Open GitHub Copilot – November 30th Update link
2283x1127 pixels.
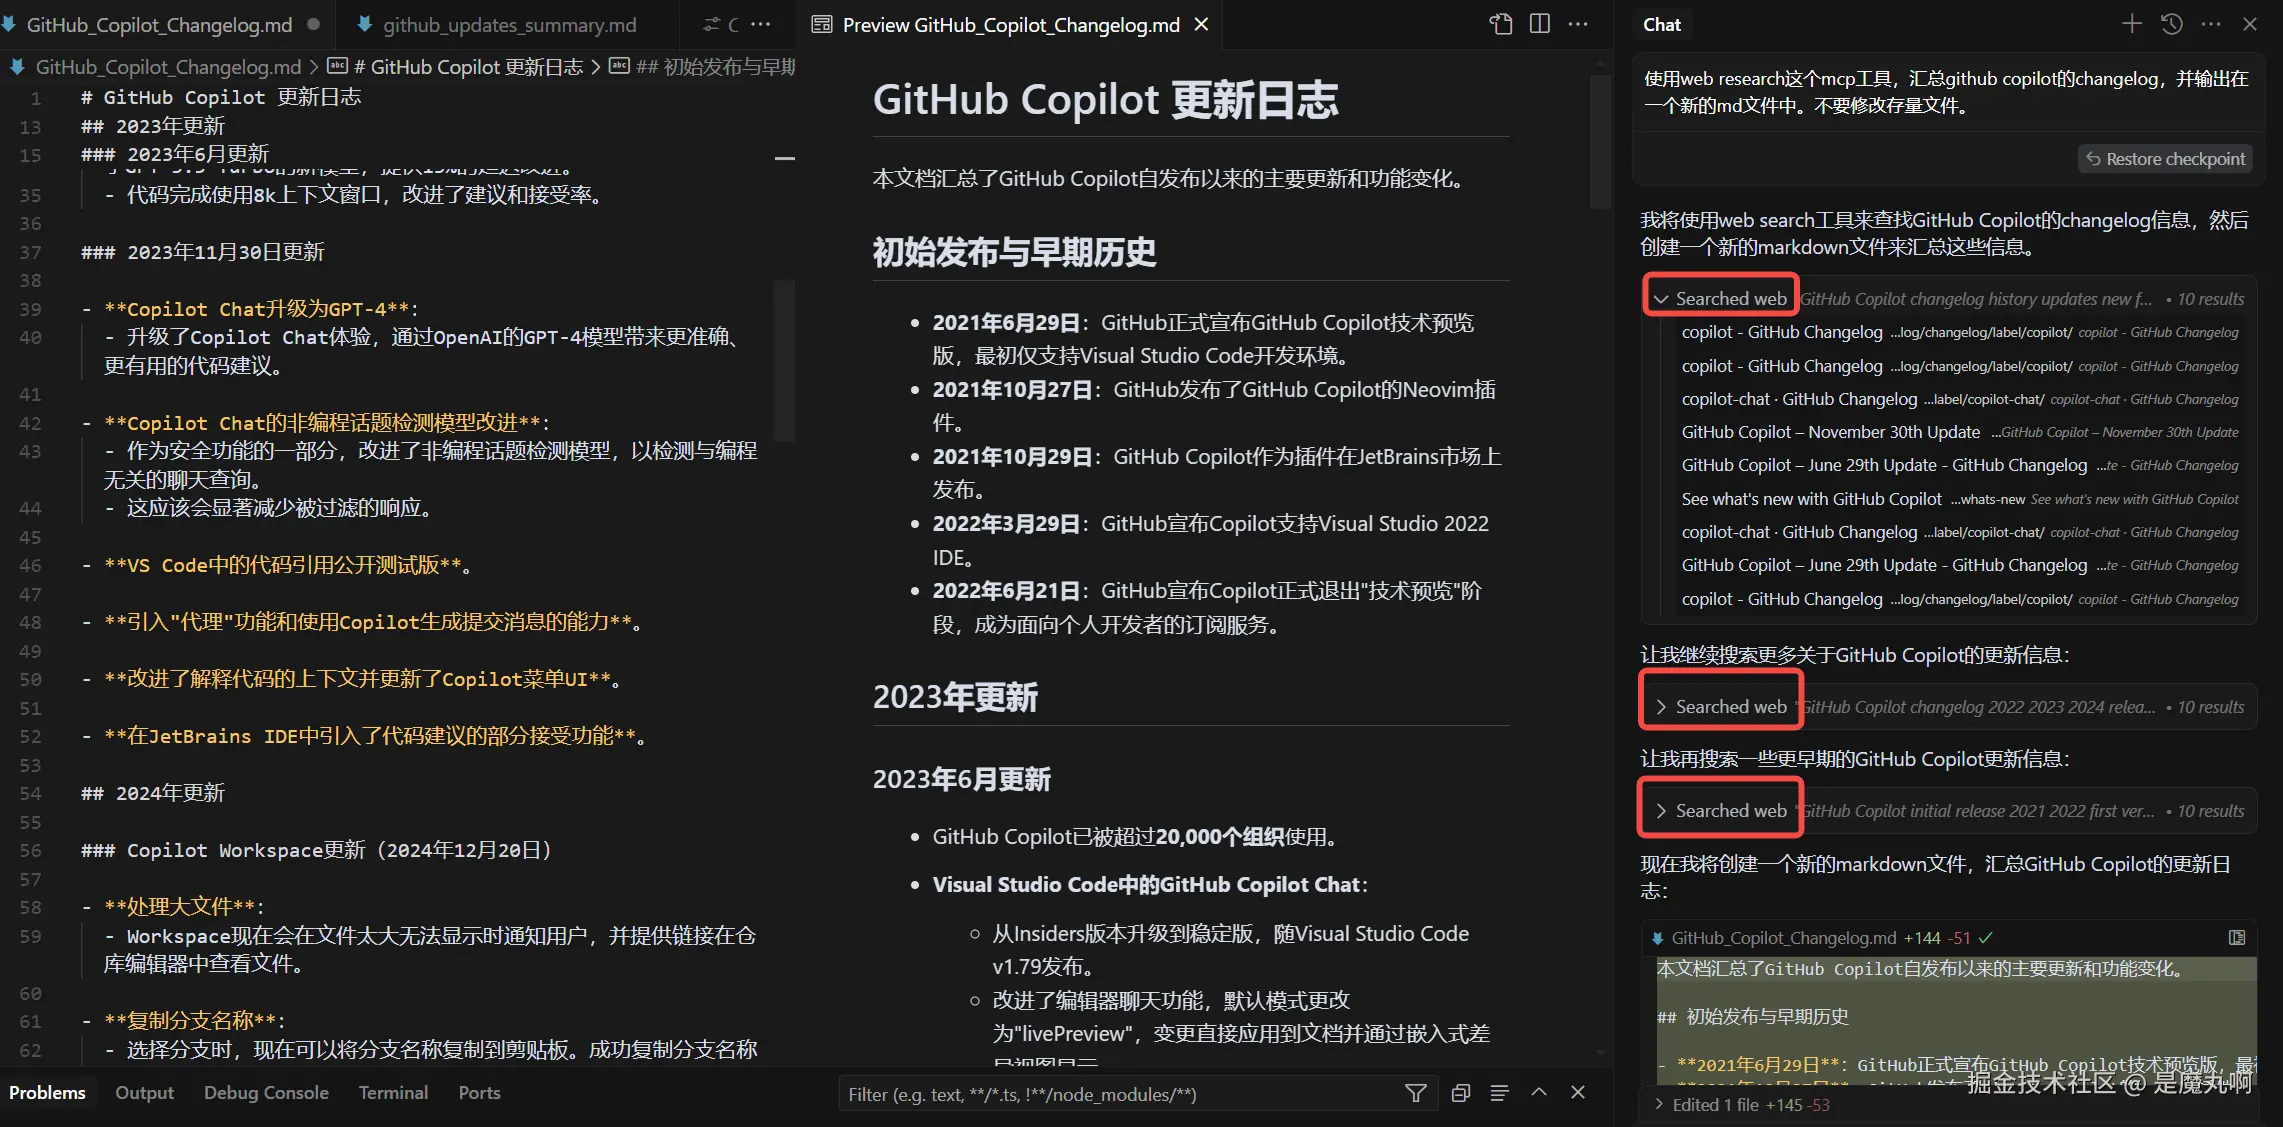[x=1830, y=432]
